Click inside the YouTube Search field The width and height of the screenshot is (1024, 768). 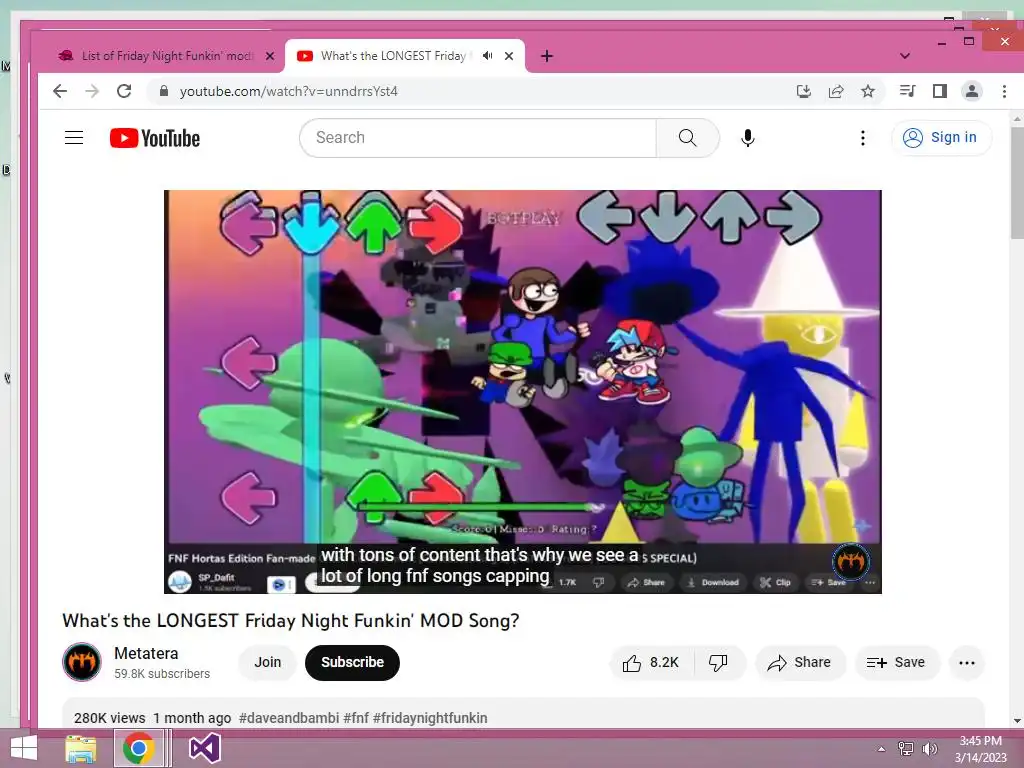point(478,138)
